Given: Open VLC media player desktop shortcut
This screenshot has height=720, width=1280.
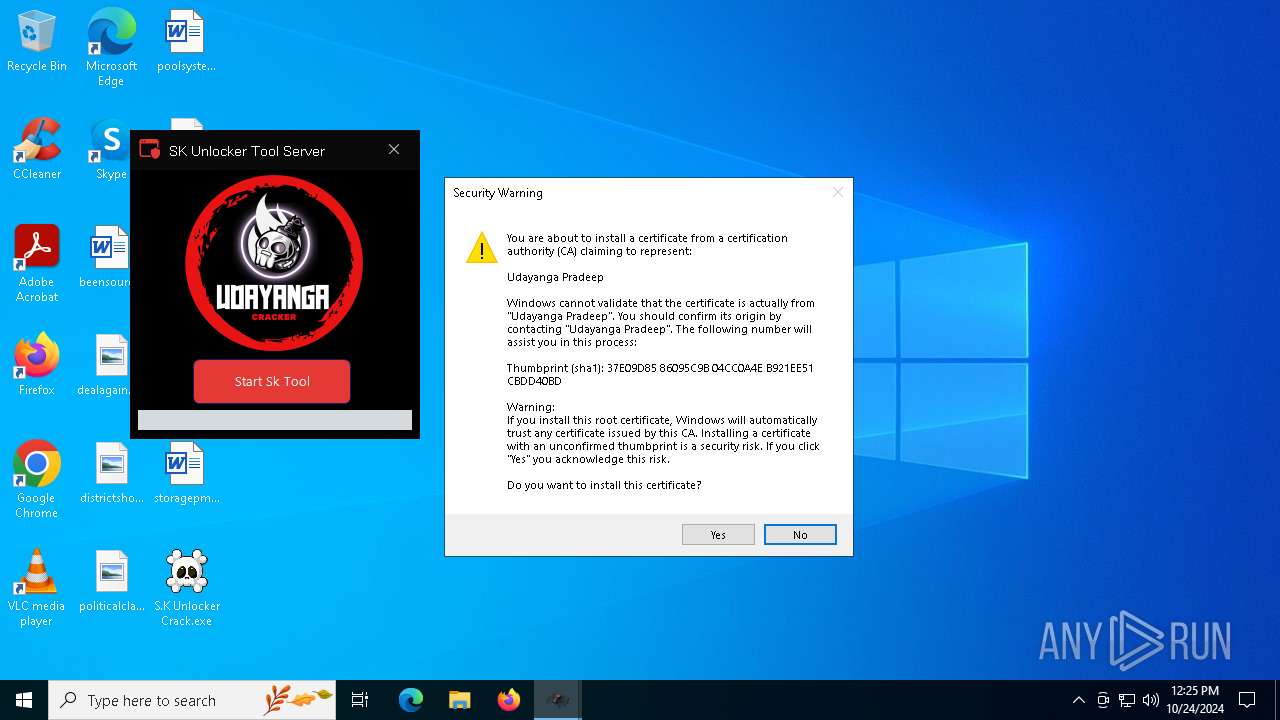Looking at the screenshot, I should [x=37, y=588].
